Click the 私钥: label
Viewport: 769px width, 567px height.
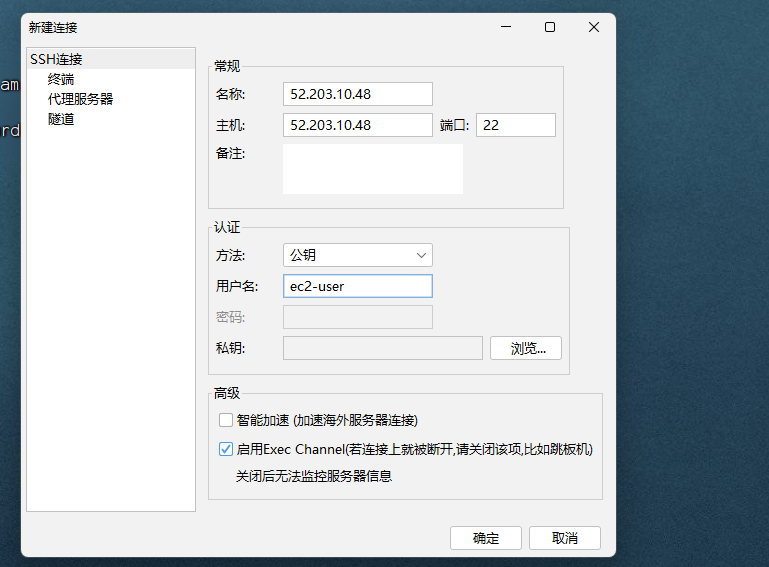tap(230, 348)
